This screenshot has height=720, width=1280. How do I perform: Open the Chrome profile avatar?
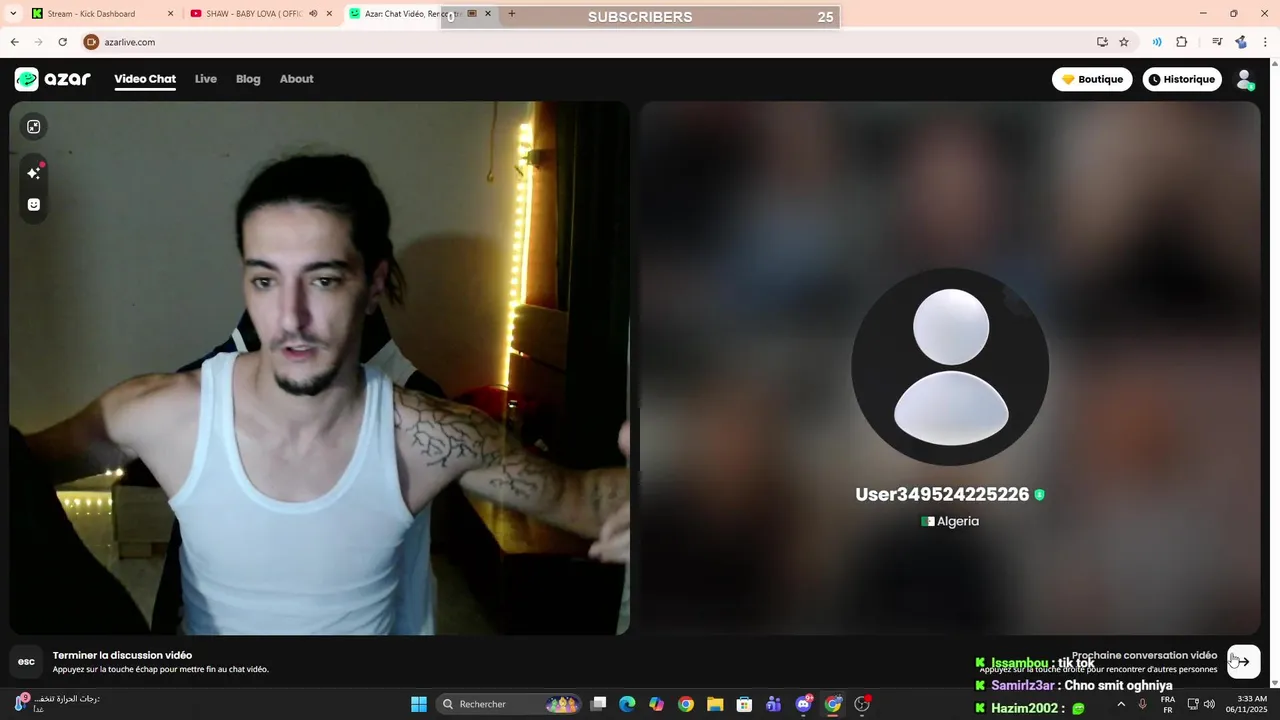pos(1241,42)
